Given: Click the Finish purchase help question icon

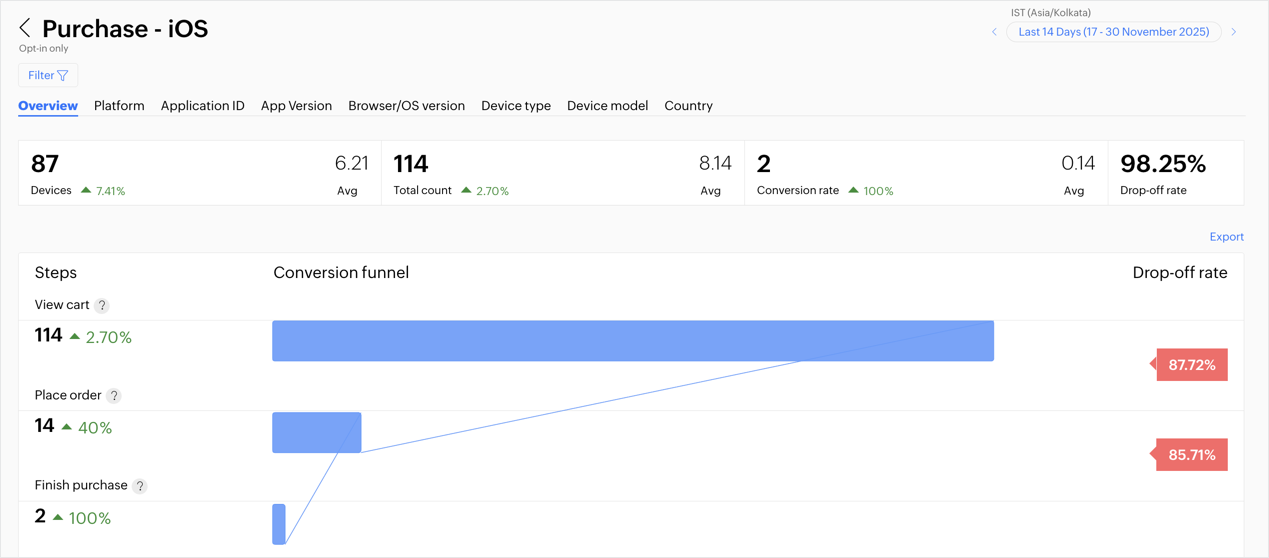Looking at the screenshot, I should coord(140,486).
